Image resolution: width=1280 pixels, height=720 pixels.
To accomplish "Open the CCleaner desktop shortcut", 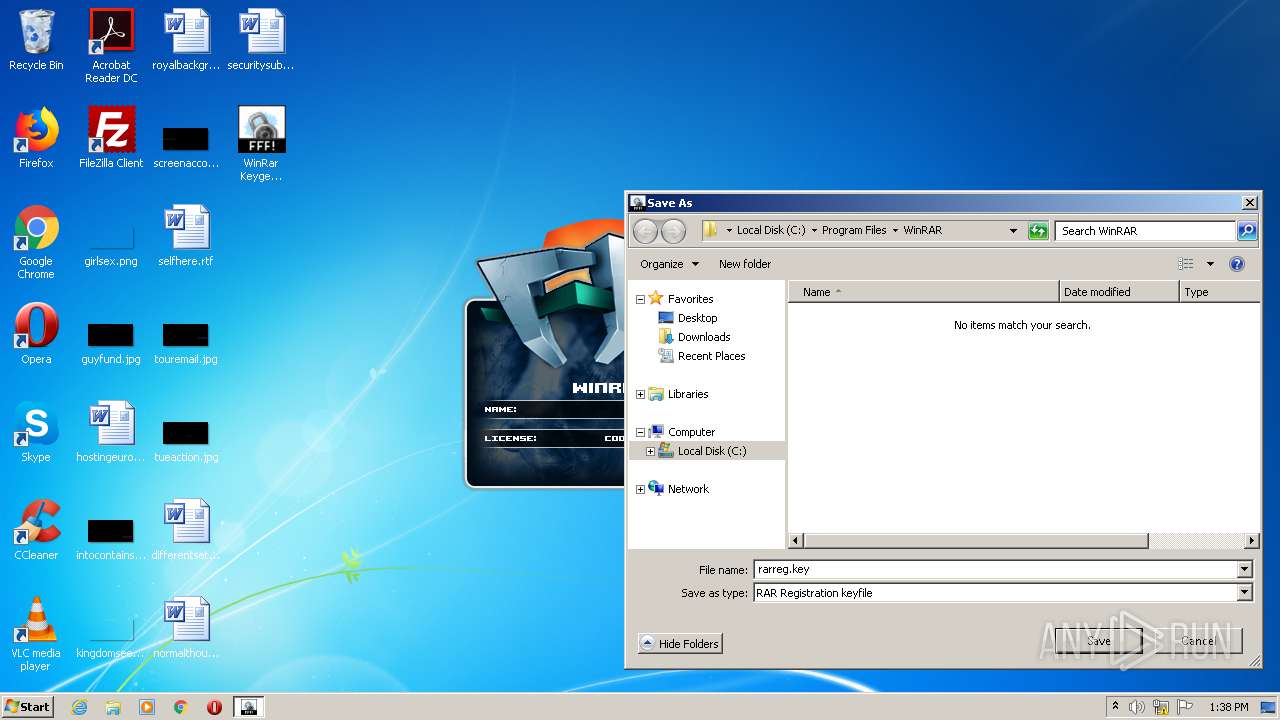I will tap(36, 530).
